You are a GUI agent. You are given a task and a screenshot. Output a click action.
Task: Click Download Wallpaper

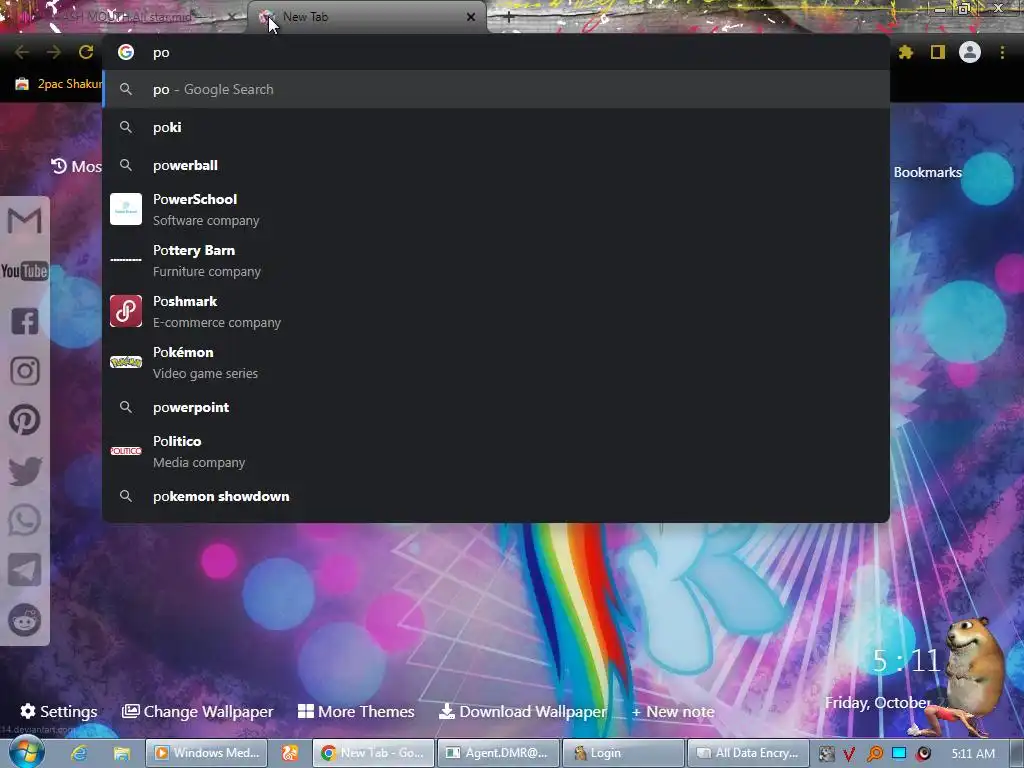coord(522,711)
